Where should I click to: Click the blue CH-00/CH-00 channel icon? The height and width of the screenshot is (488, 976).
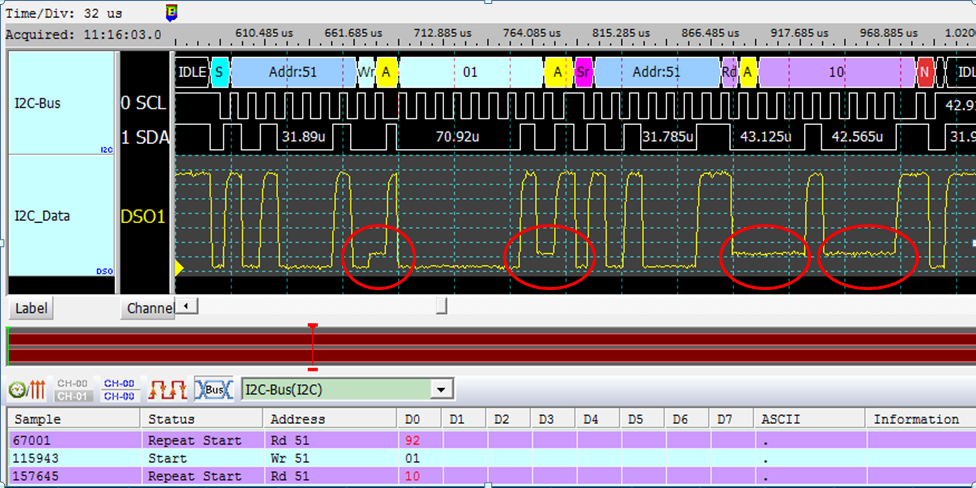[x=119, y=390]
